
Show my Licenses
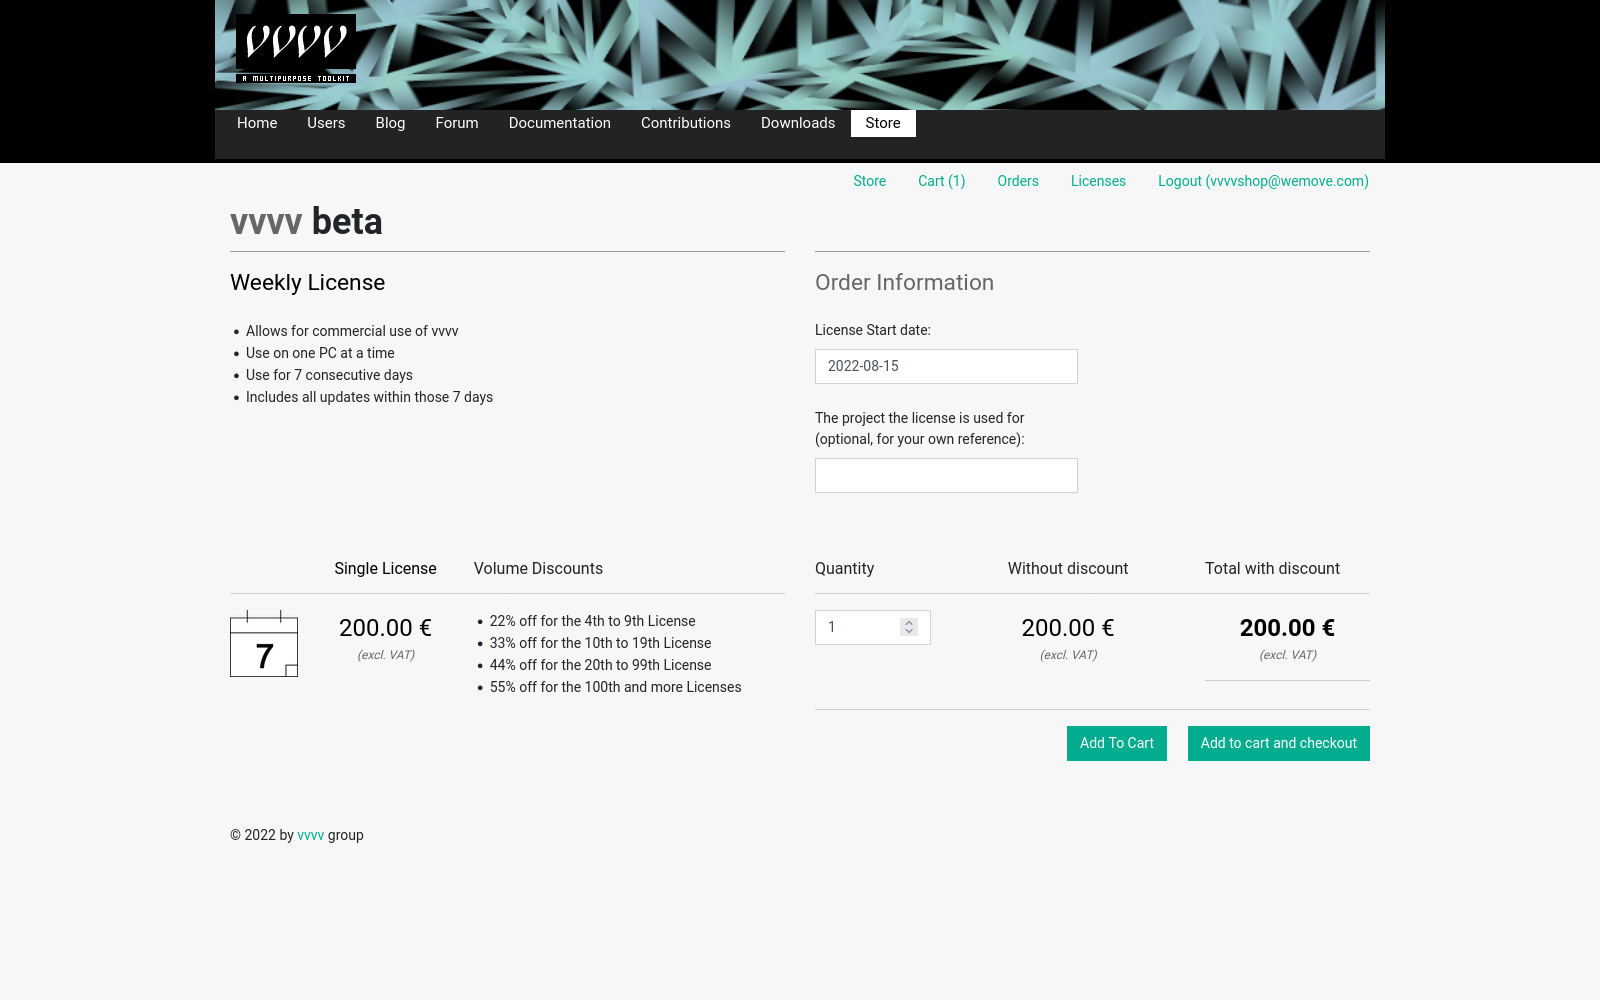coord(1098,181)
